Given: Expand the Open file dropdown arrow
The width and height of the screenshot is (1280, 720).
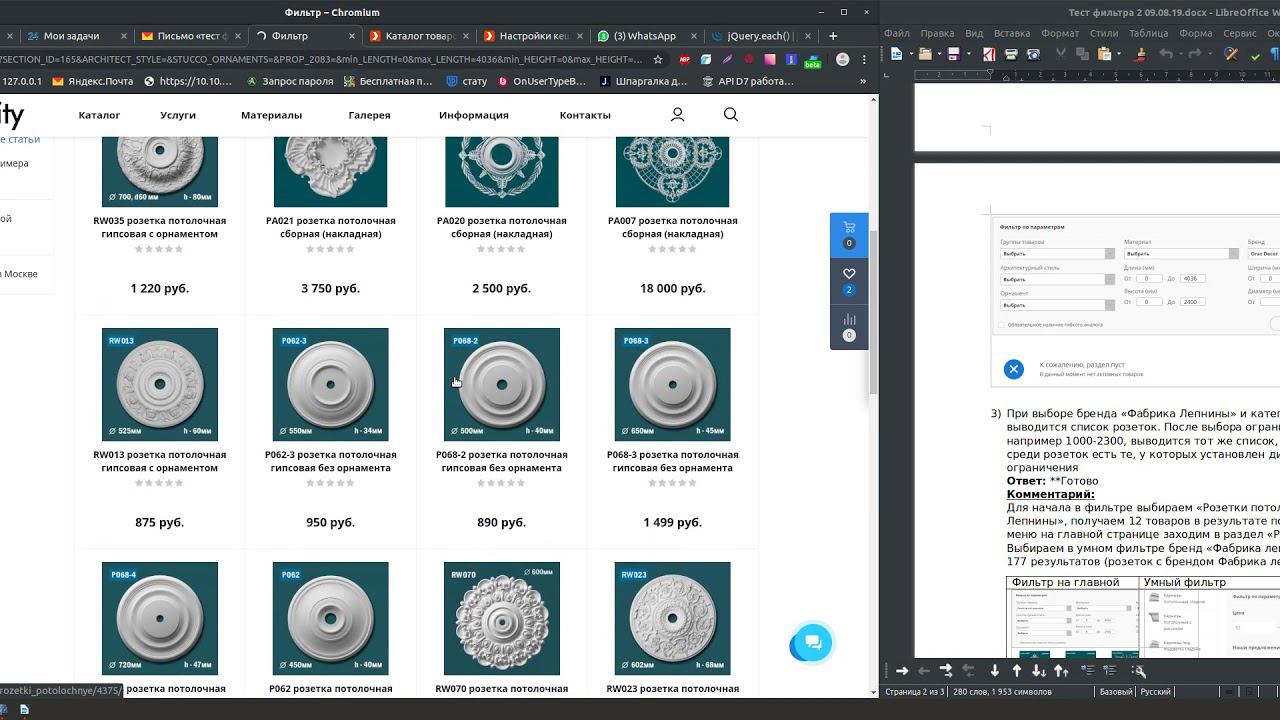Looking at the screenshot, I should (937, 54).
